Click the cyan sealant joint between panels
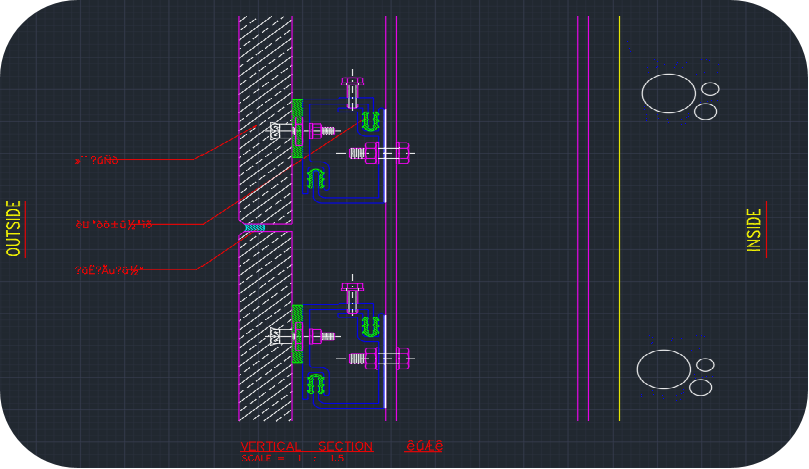Screen dimensions: 809x469 point(256,228)
